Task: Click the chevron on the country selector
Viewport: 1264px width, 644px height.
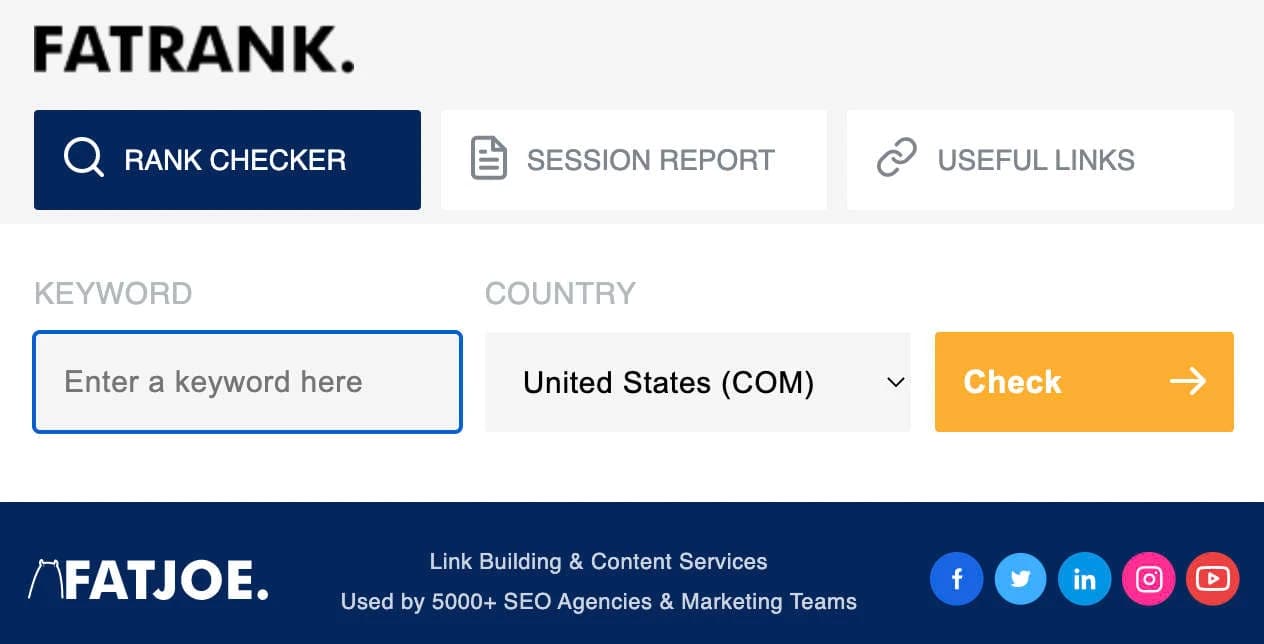Action: (x=895, y=382)
